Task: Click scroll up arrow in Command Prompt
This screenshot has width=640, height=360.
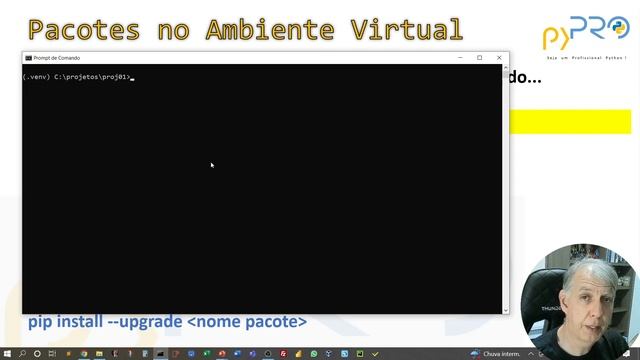Action: [x=506, y=68]
